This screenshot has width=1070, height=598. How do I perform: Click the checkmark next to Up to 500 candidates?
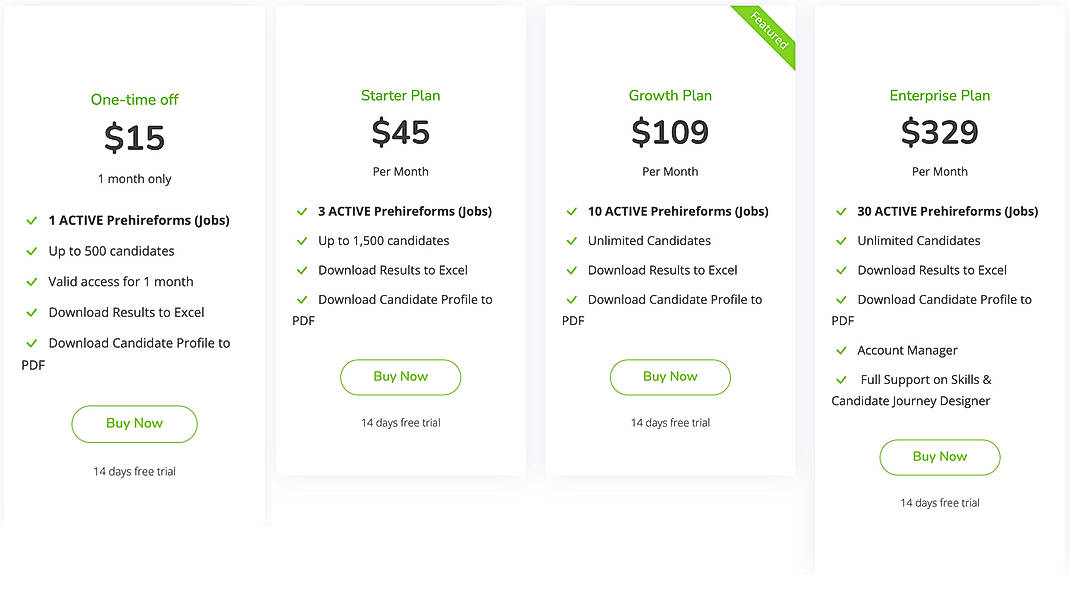(31, 250)
